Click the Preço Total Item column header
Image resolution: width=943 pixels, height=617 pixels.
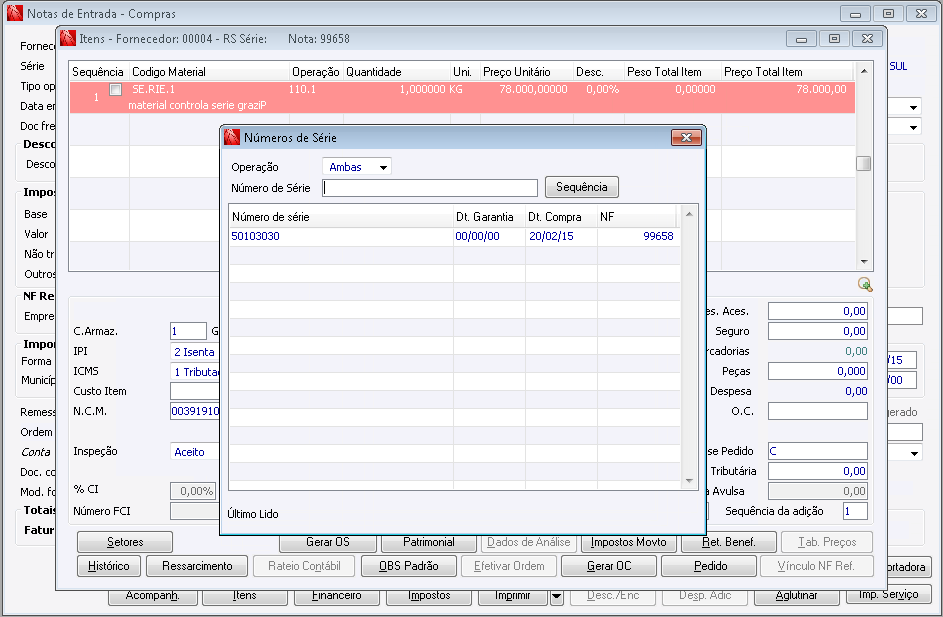coord(787,72)
